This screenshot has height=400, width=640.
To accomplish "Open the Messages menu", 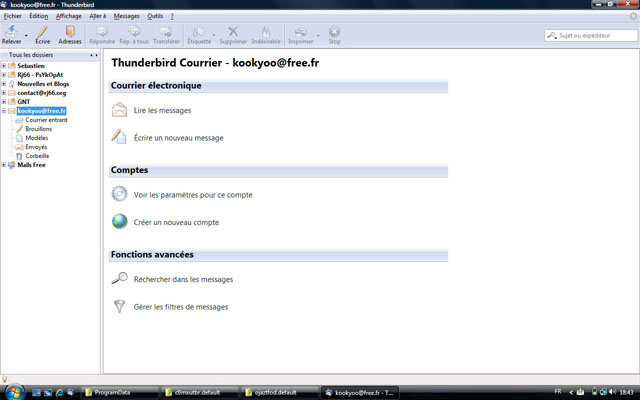I will 127,16.
